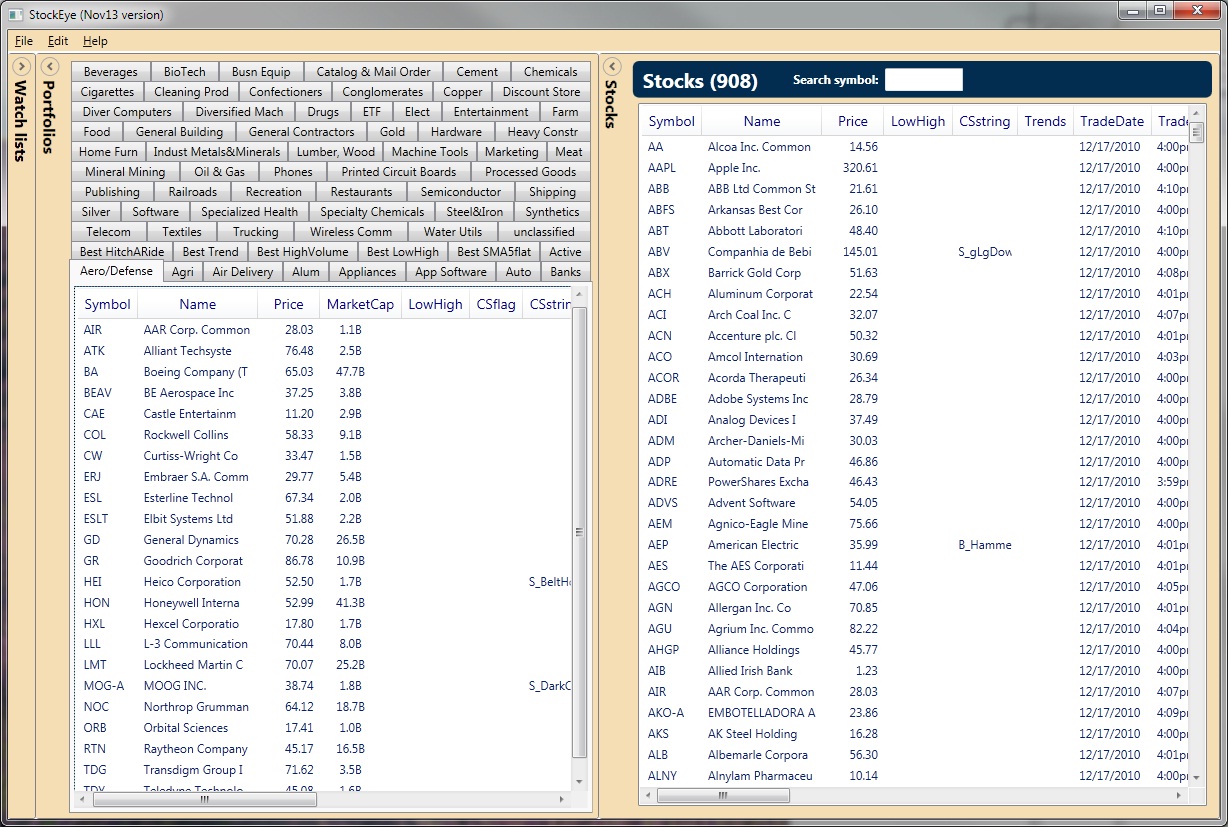Switch to the Hardware tab
Image resolution: width=1228 pixels, height=827 pixels.
[456, 132]
